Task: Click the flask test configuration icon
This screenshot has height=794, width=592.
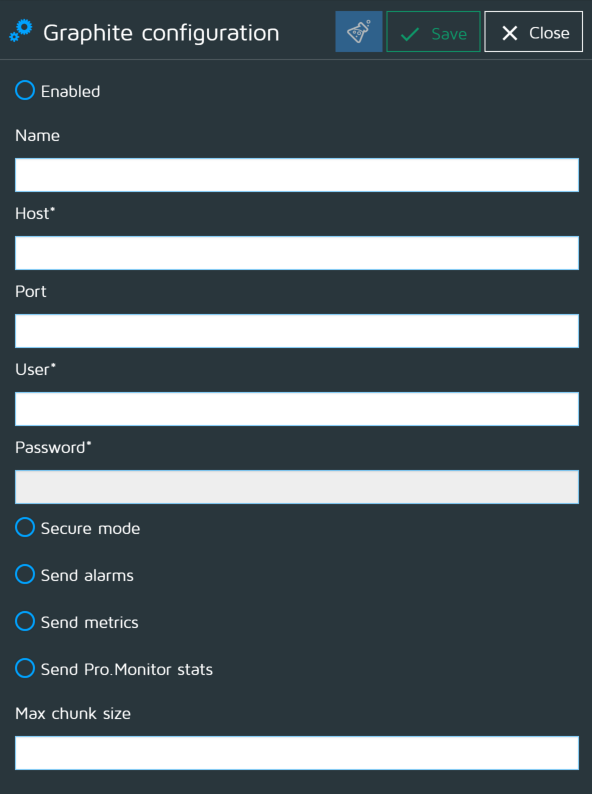Action: pyautogui.click(x=359, y=31)
